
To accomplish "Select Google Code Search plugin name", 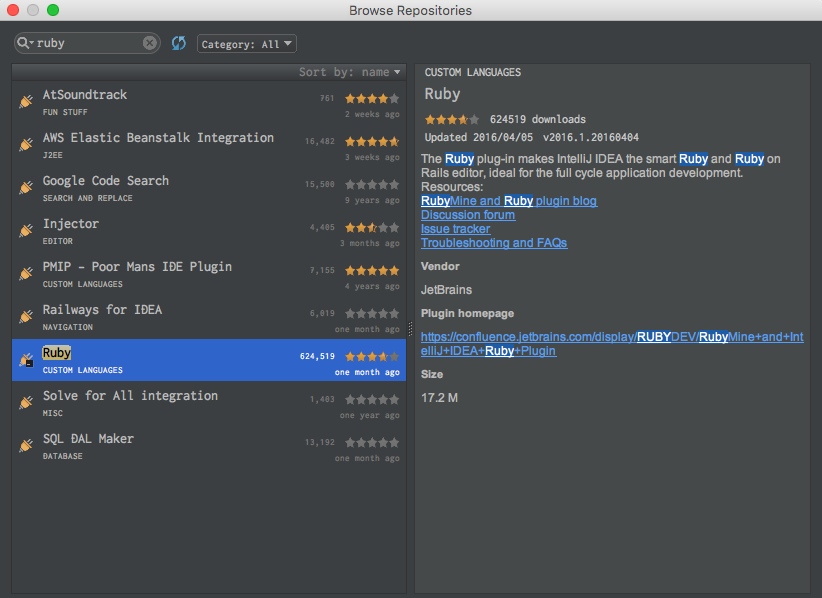I will pos(106,181).
